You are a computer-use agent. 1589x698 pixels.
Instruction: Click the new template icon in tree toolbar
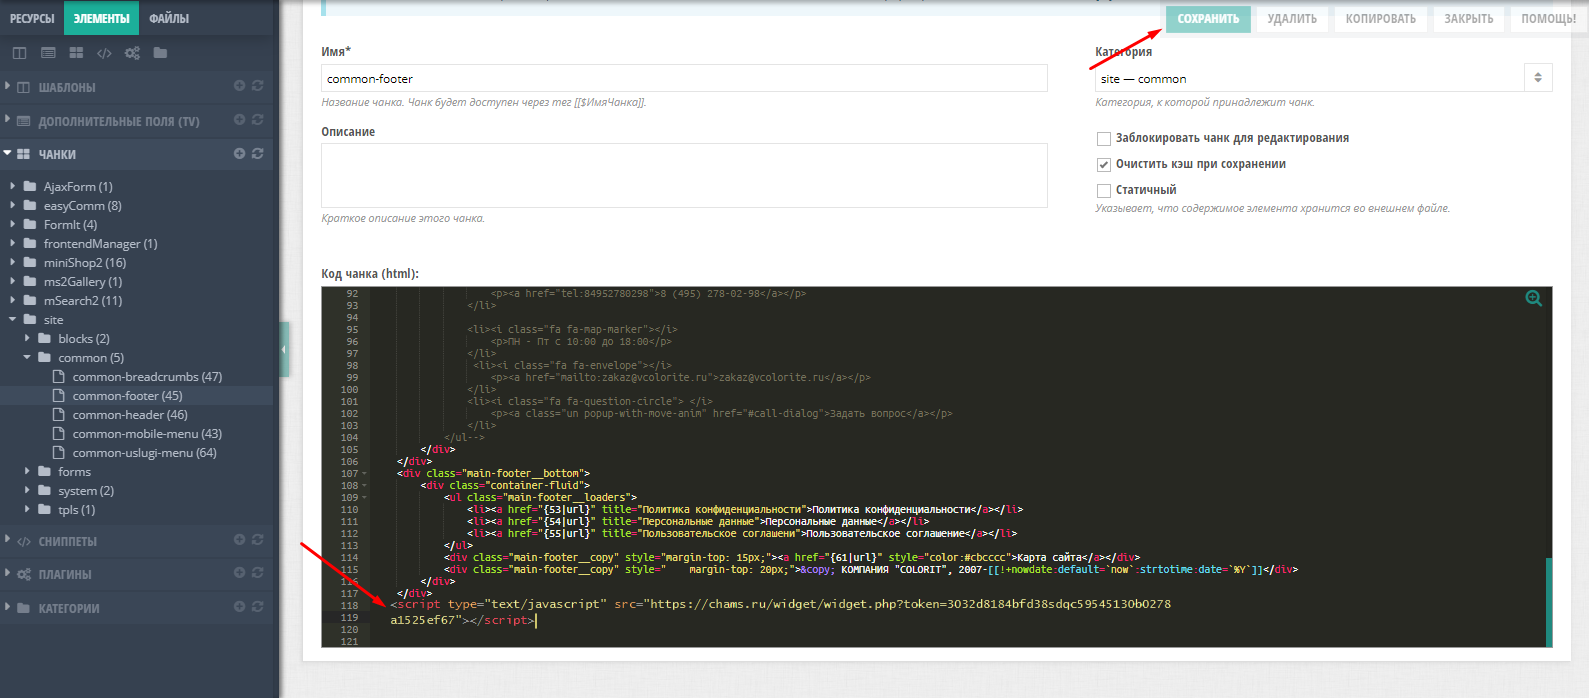tap(19, 53)
